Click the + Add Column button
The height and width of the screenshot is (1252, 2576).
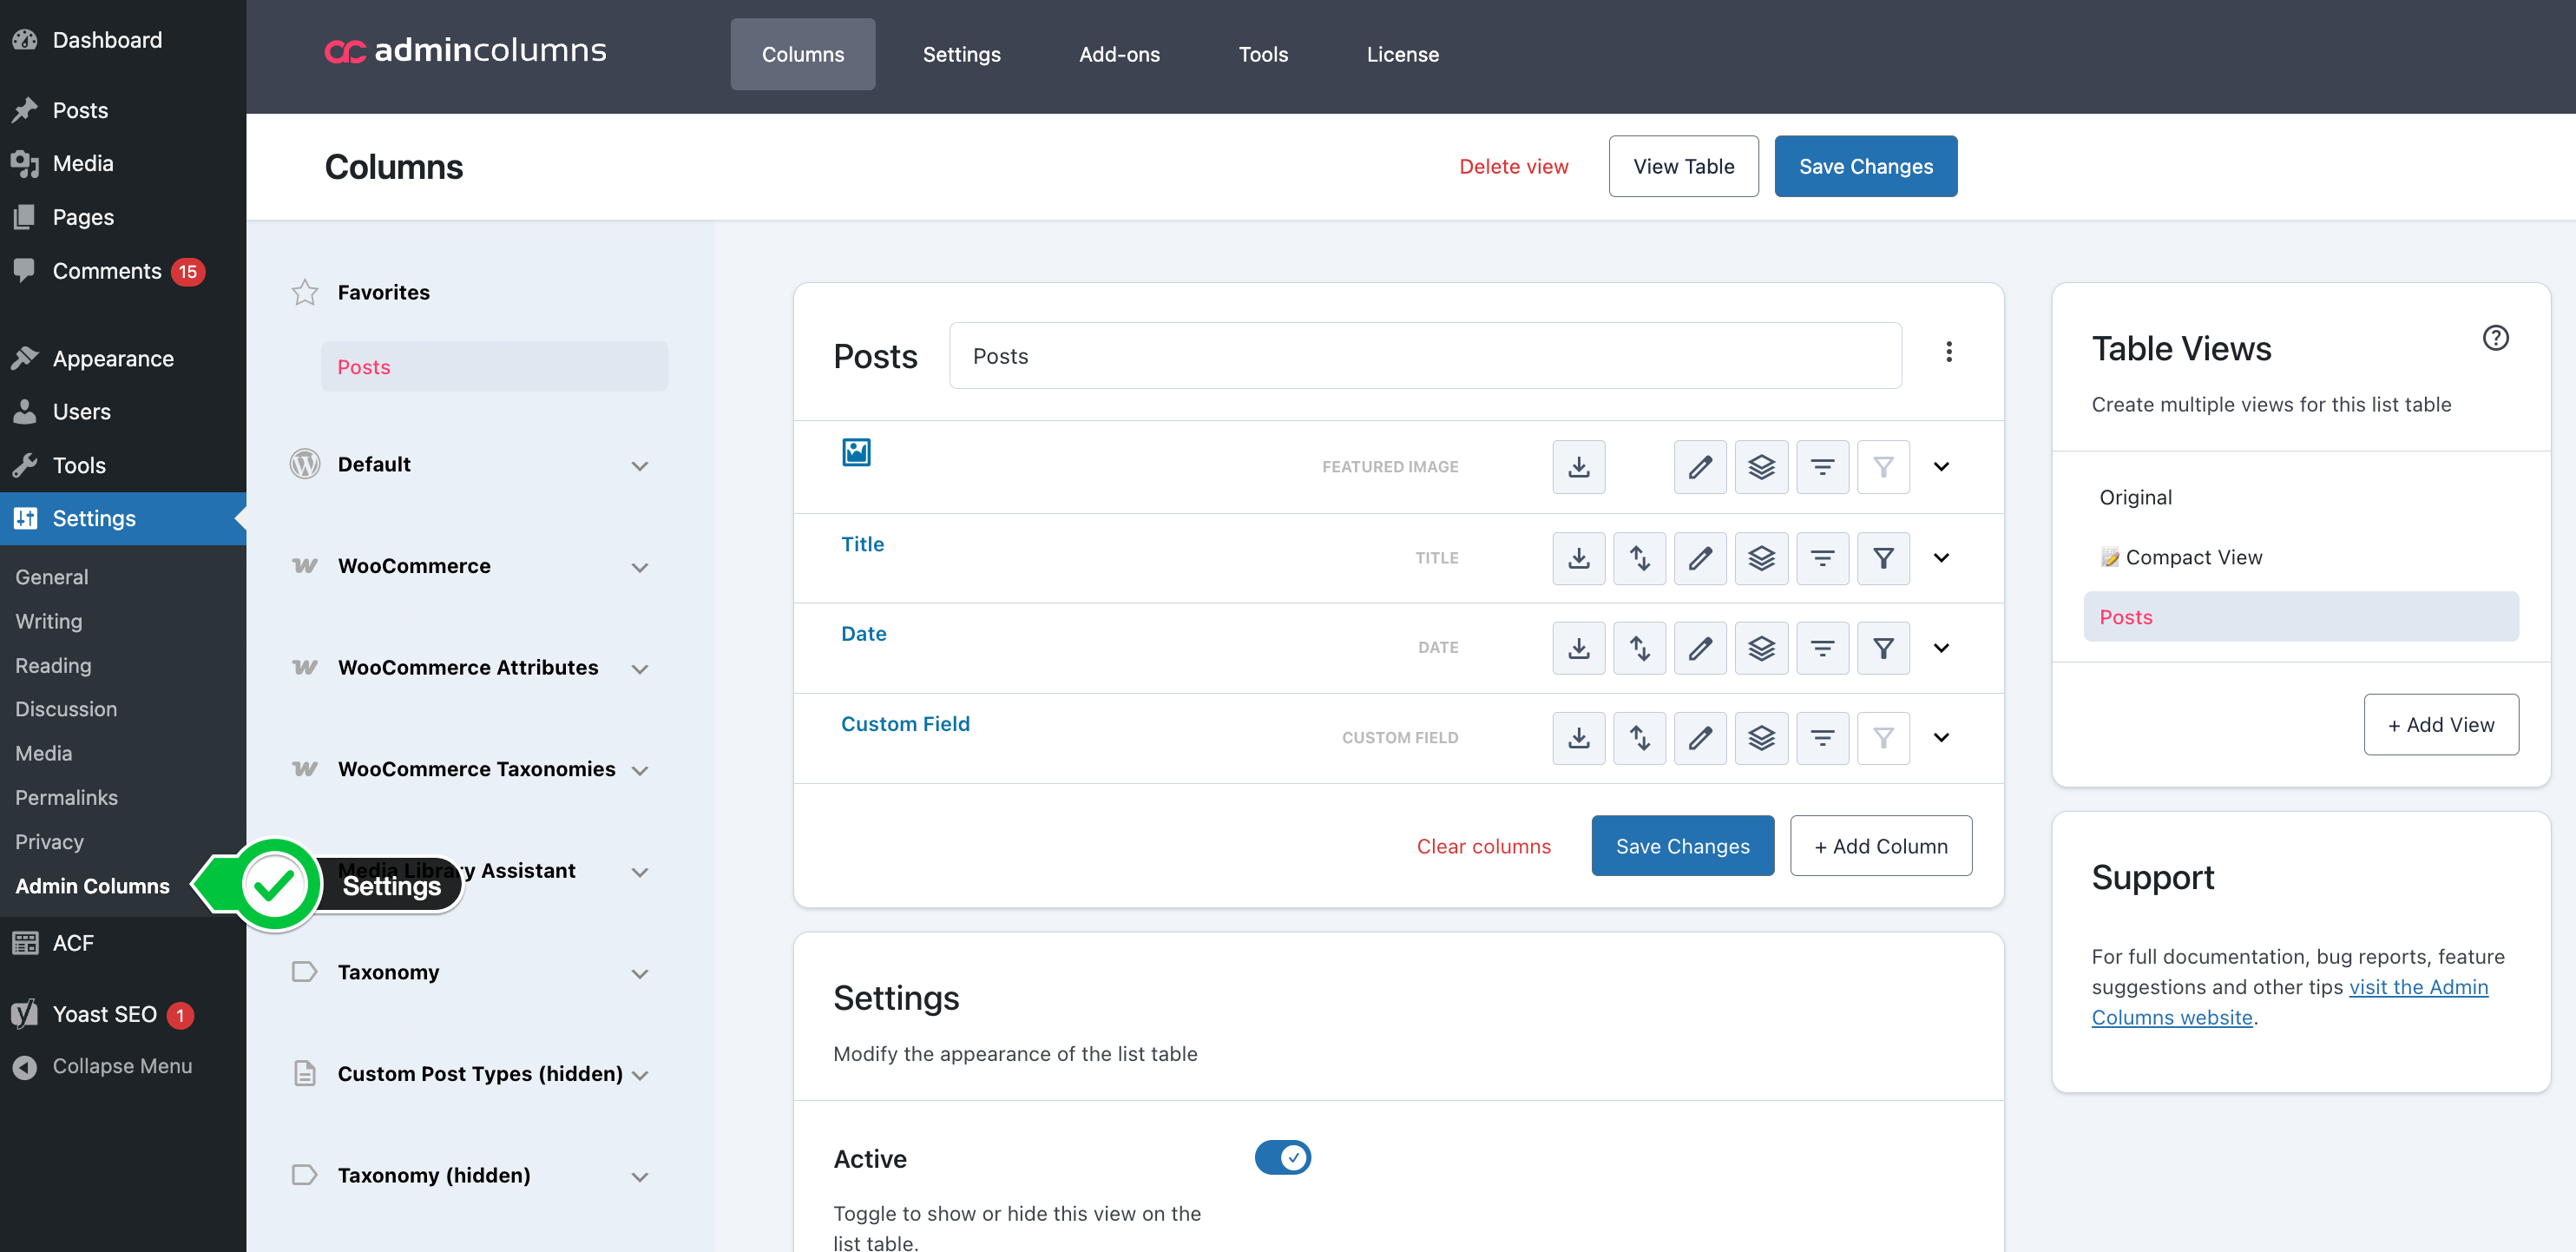coord(1880,846)
